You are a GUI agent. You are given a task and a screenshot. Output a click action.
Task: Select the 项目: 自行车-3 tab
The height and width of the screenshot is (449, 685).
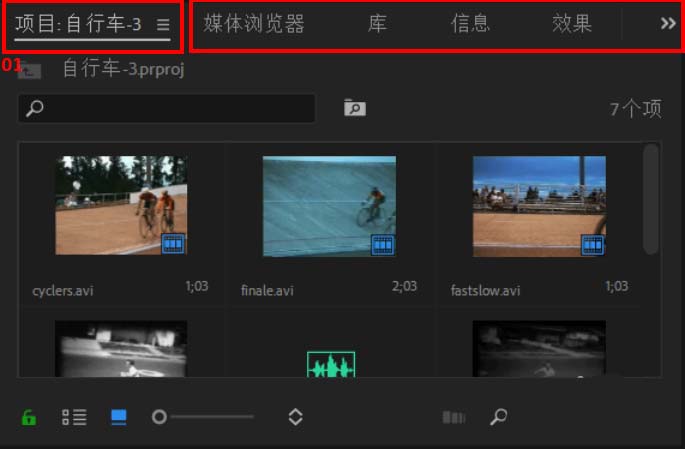78,24
